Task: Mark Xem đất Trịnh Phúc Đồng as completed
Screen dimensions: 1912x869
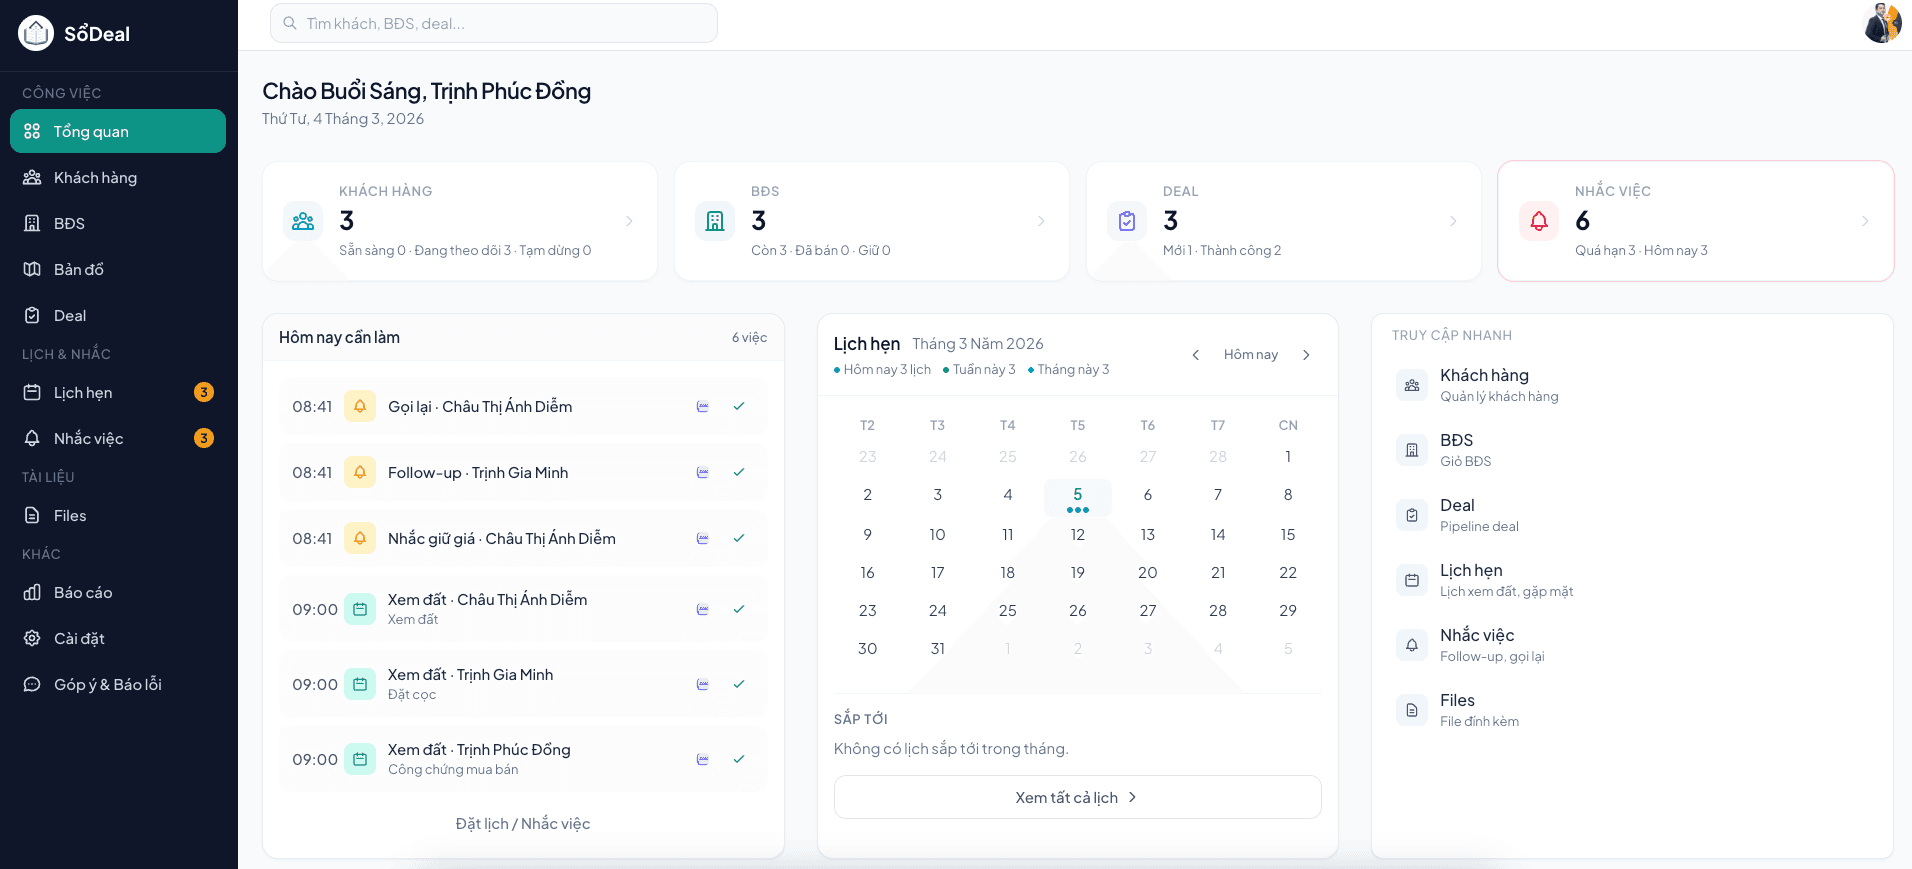Action: pyautogui.click(x=739, y=759)
